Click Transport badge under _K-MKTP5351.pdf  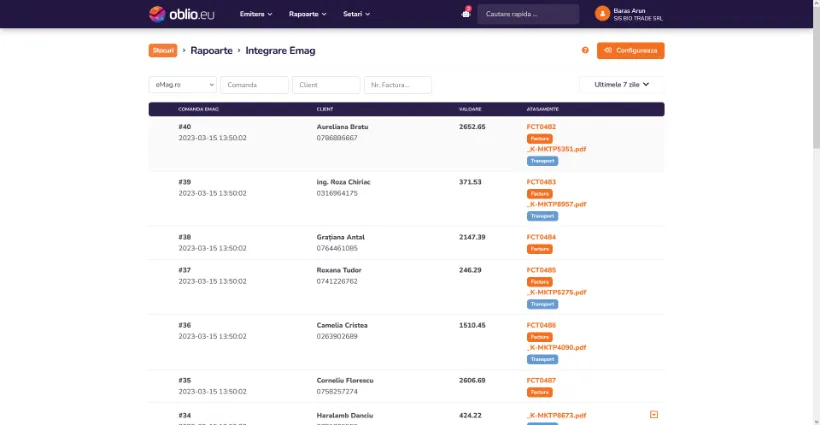click(542, 161)
